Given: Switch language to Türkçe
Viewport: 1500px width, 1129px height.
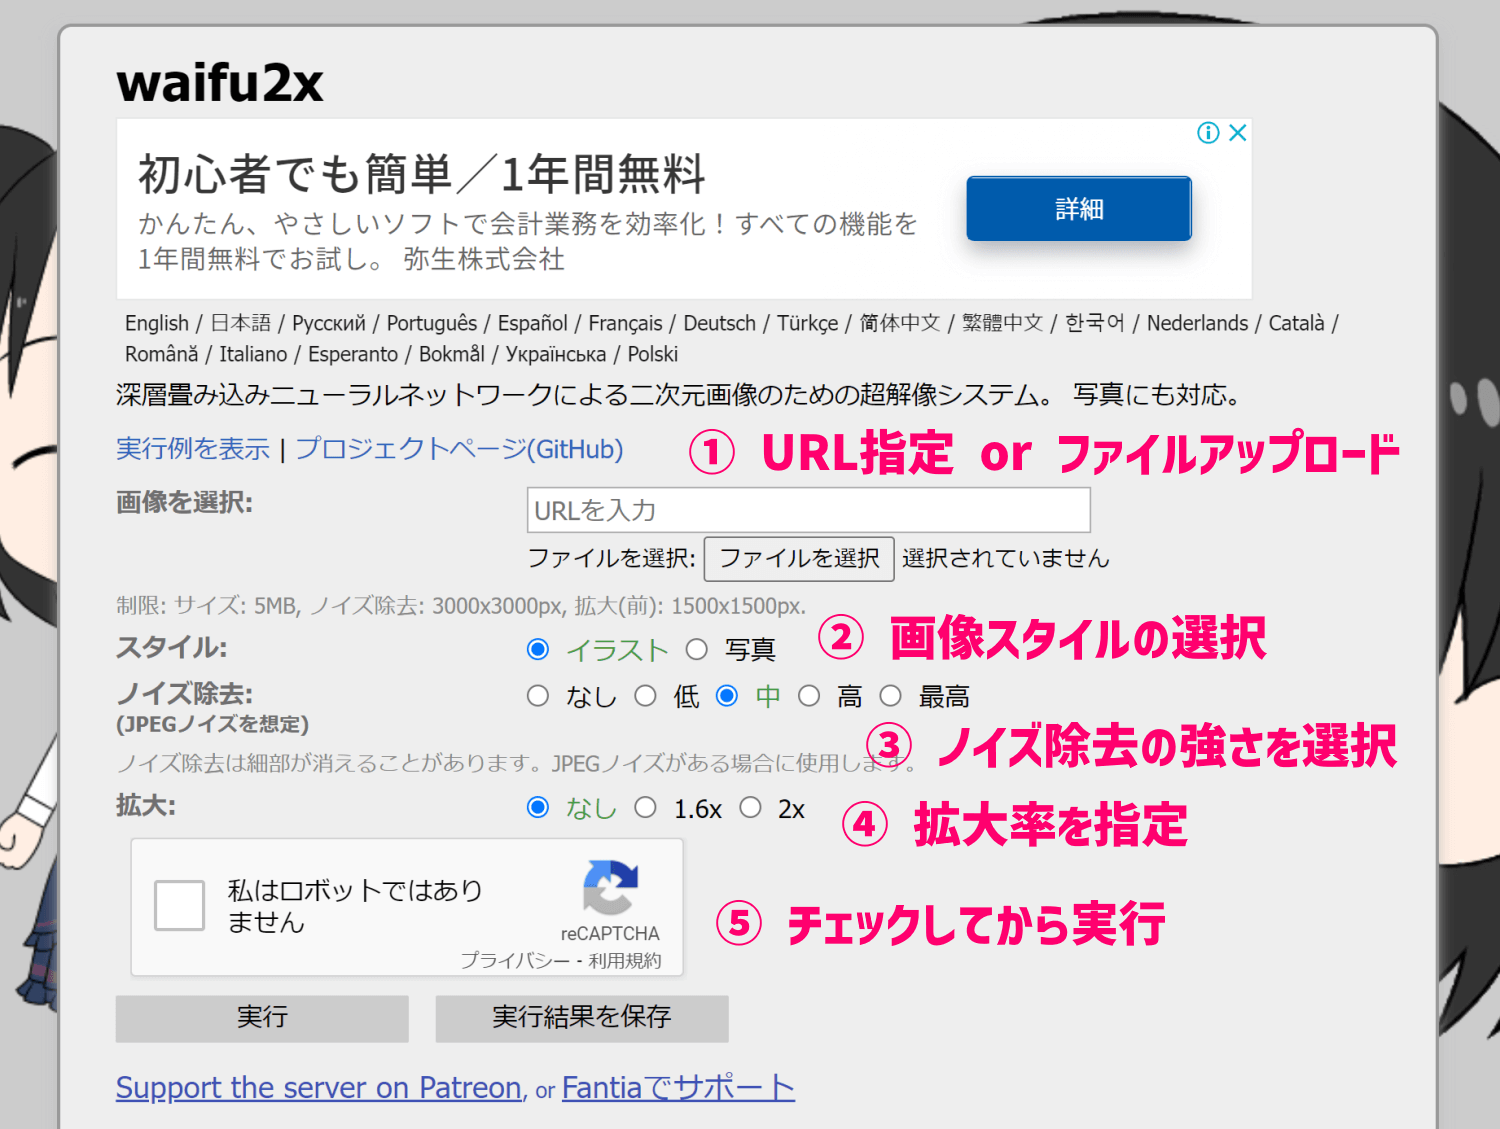Looking at the screenshot, I should coord(808,323).
